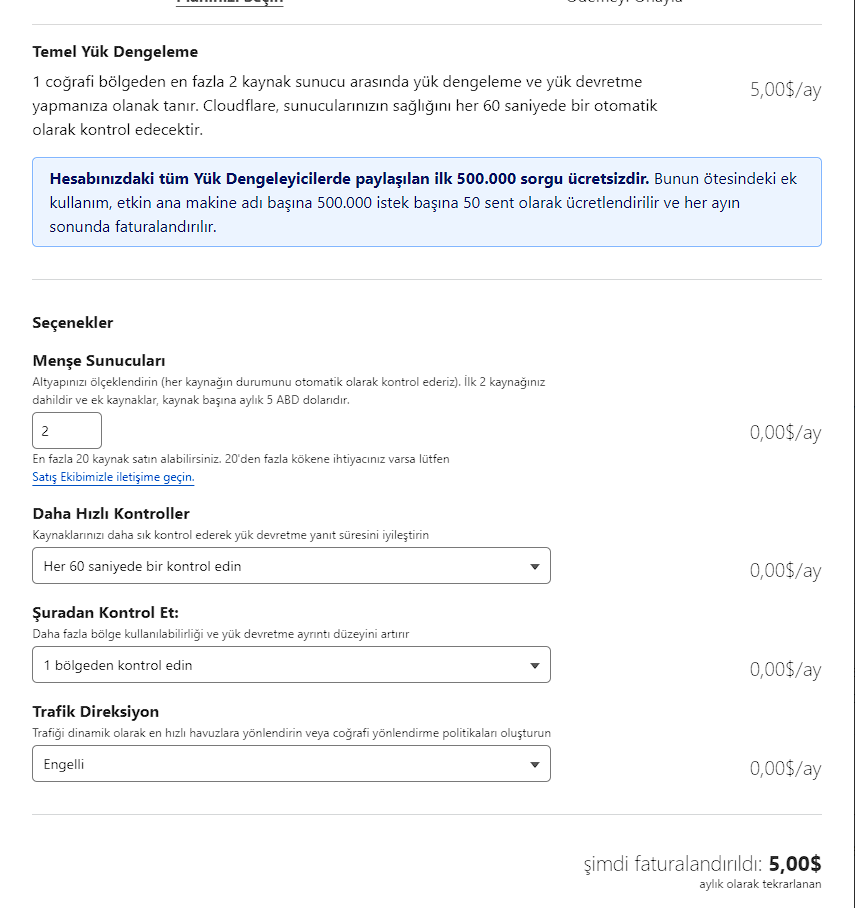Click the 'Daha Hızlı Kontroller' heading label
This screenshot has width=855, height=908.
coord(111,513)
